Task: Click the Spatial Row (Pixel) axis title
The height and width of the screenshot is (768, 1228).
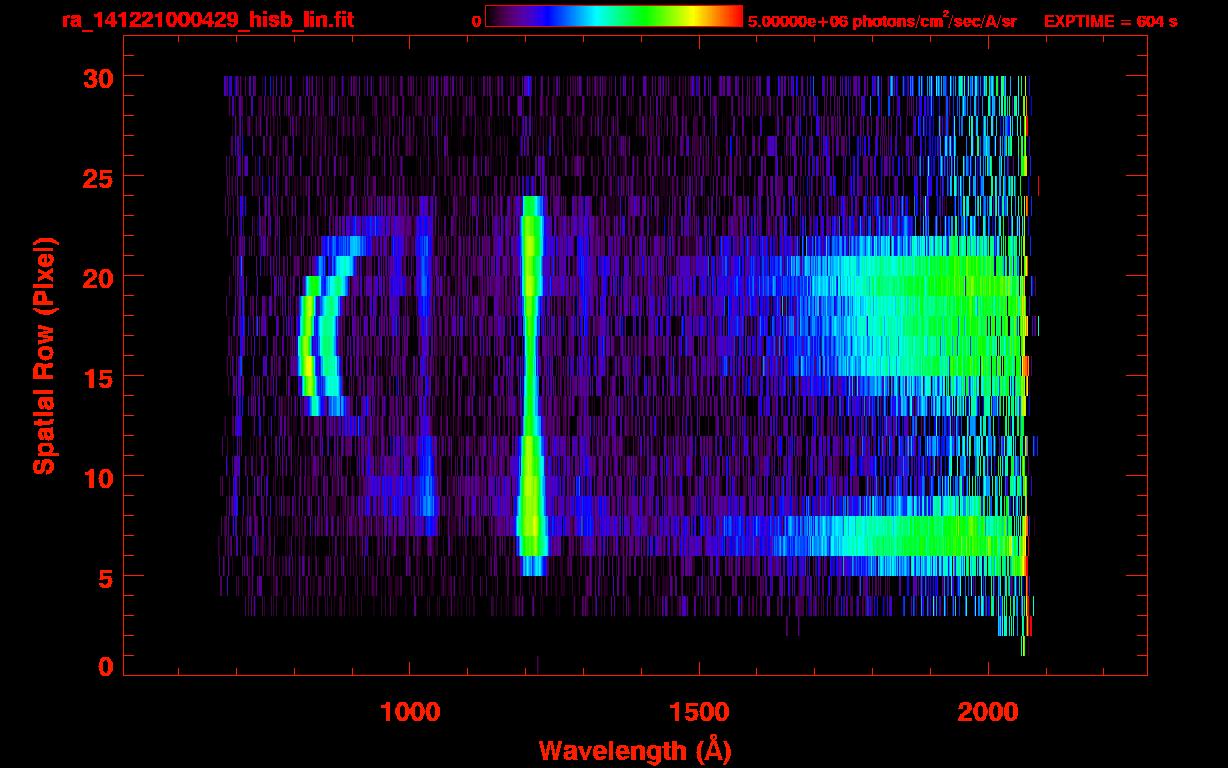Action: click(45, 355)
